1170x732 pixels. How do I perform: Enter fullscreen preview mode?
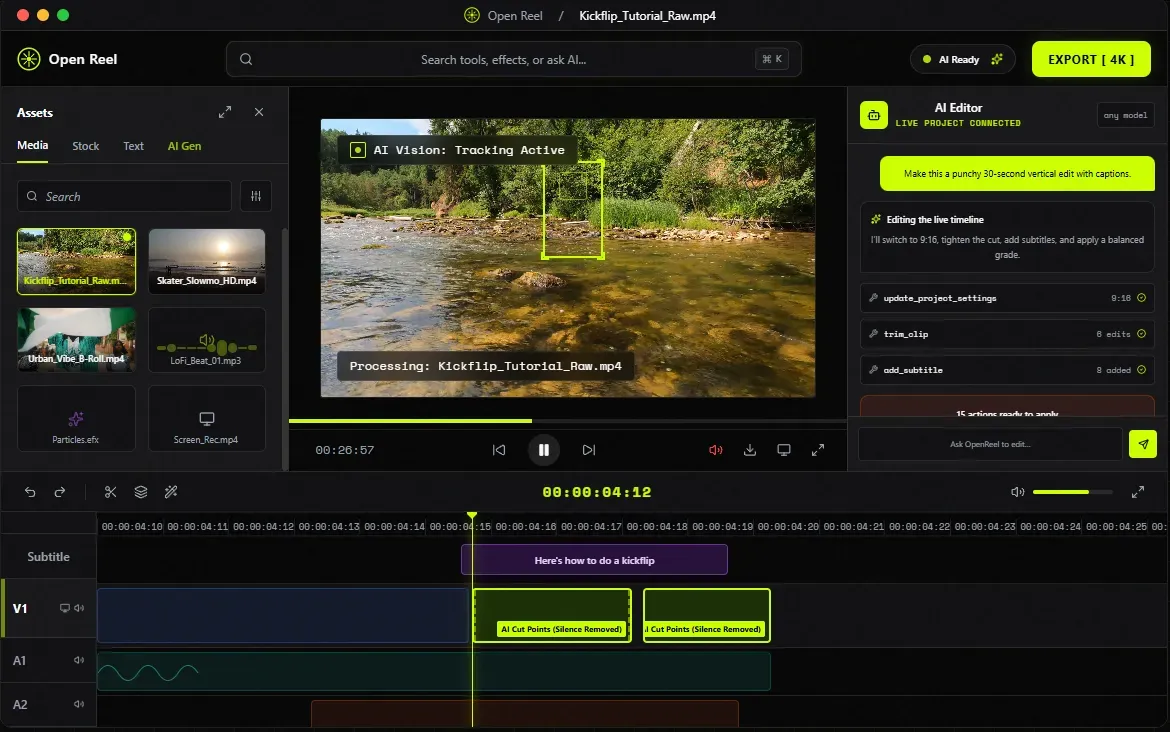coord(818,450)
